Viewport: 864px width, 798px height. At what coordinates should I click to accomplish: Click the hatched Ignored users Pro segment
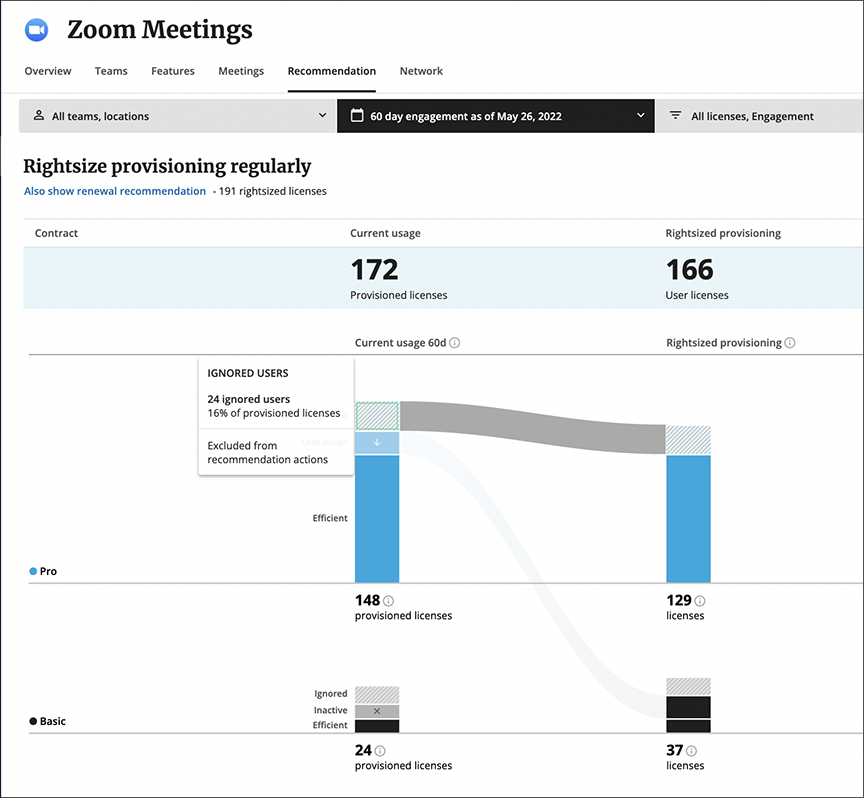pyautogui.click(x=377, y=416)
